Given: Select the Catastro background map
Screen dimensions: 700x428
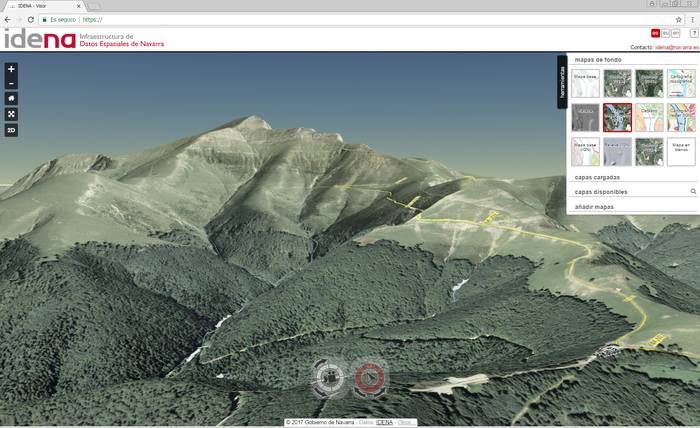Looking at the screenshot, I should (649, 117).
